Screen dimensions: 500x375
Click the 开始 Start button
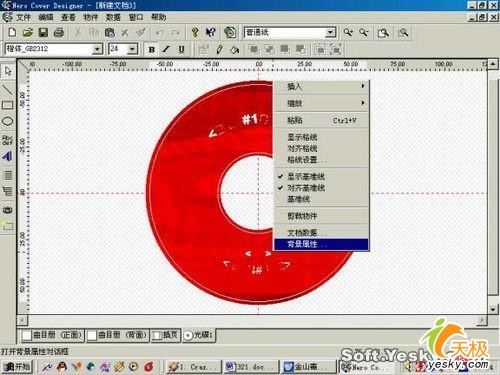click(17, 367)
